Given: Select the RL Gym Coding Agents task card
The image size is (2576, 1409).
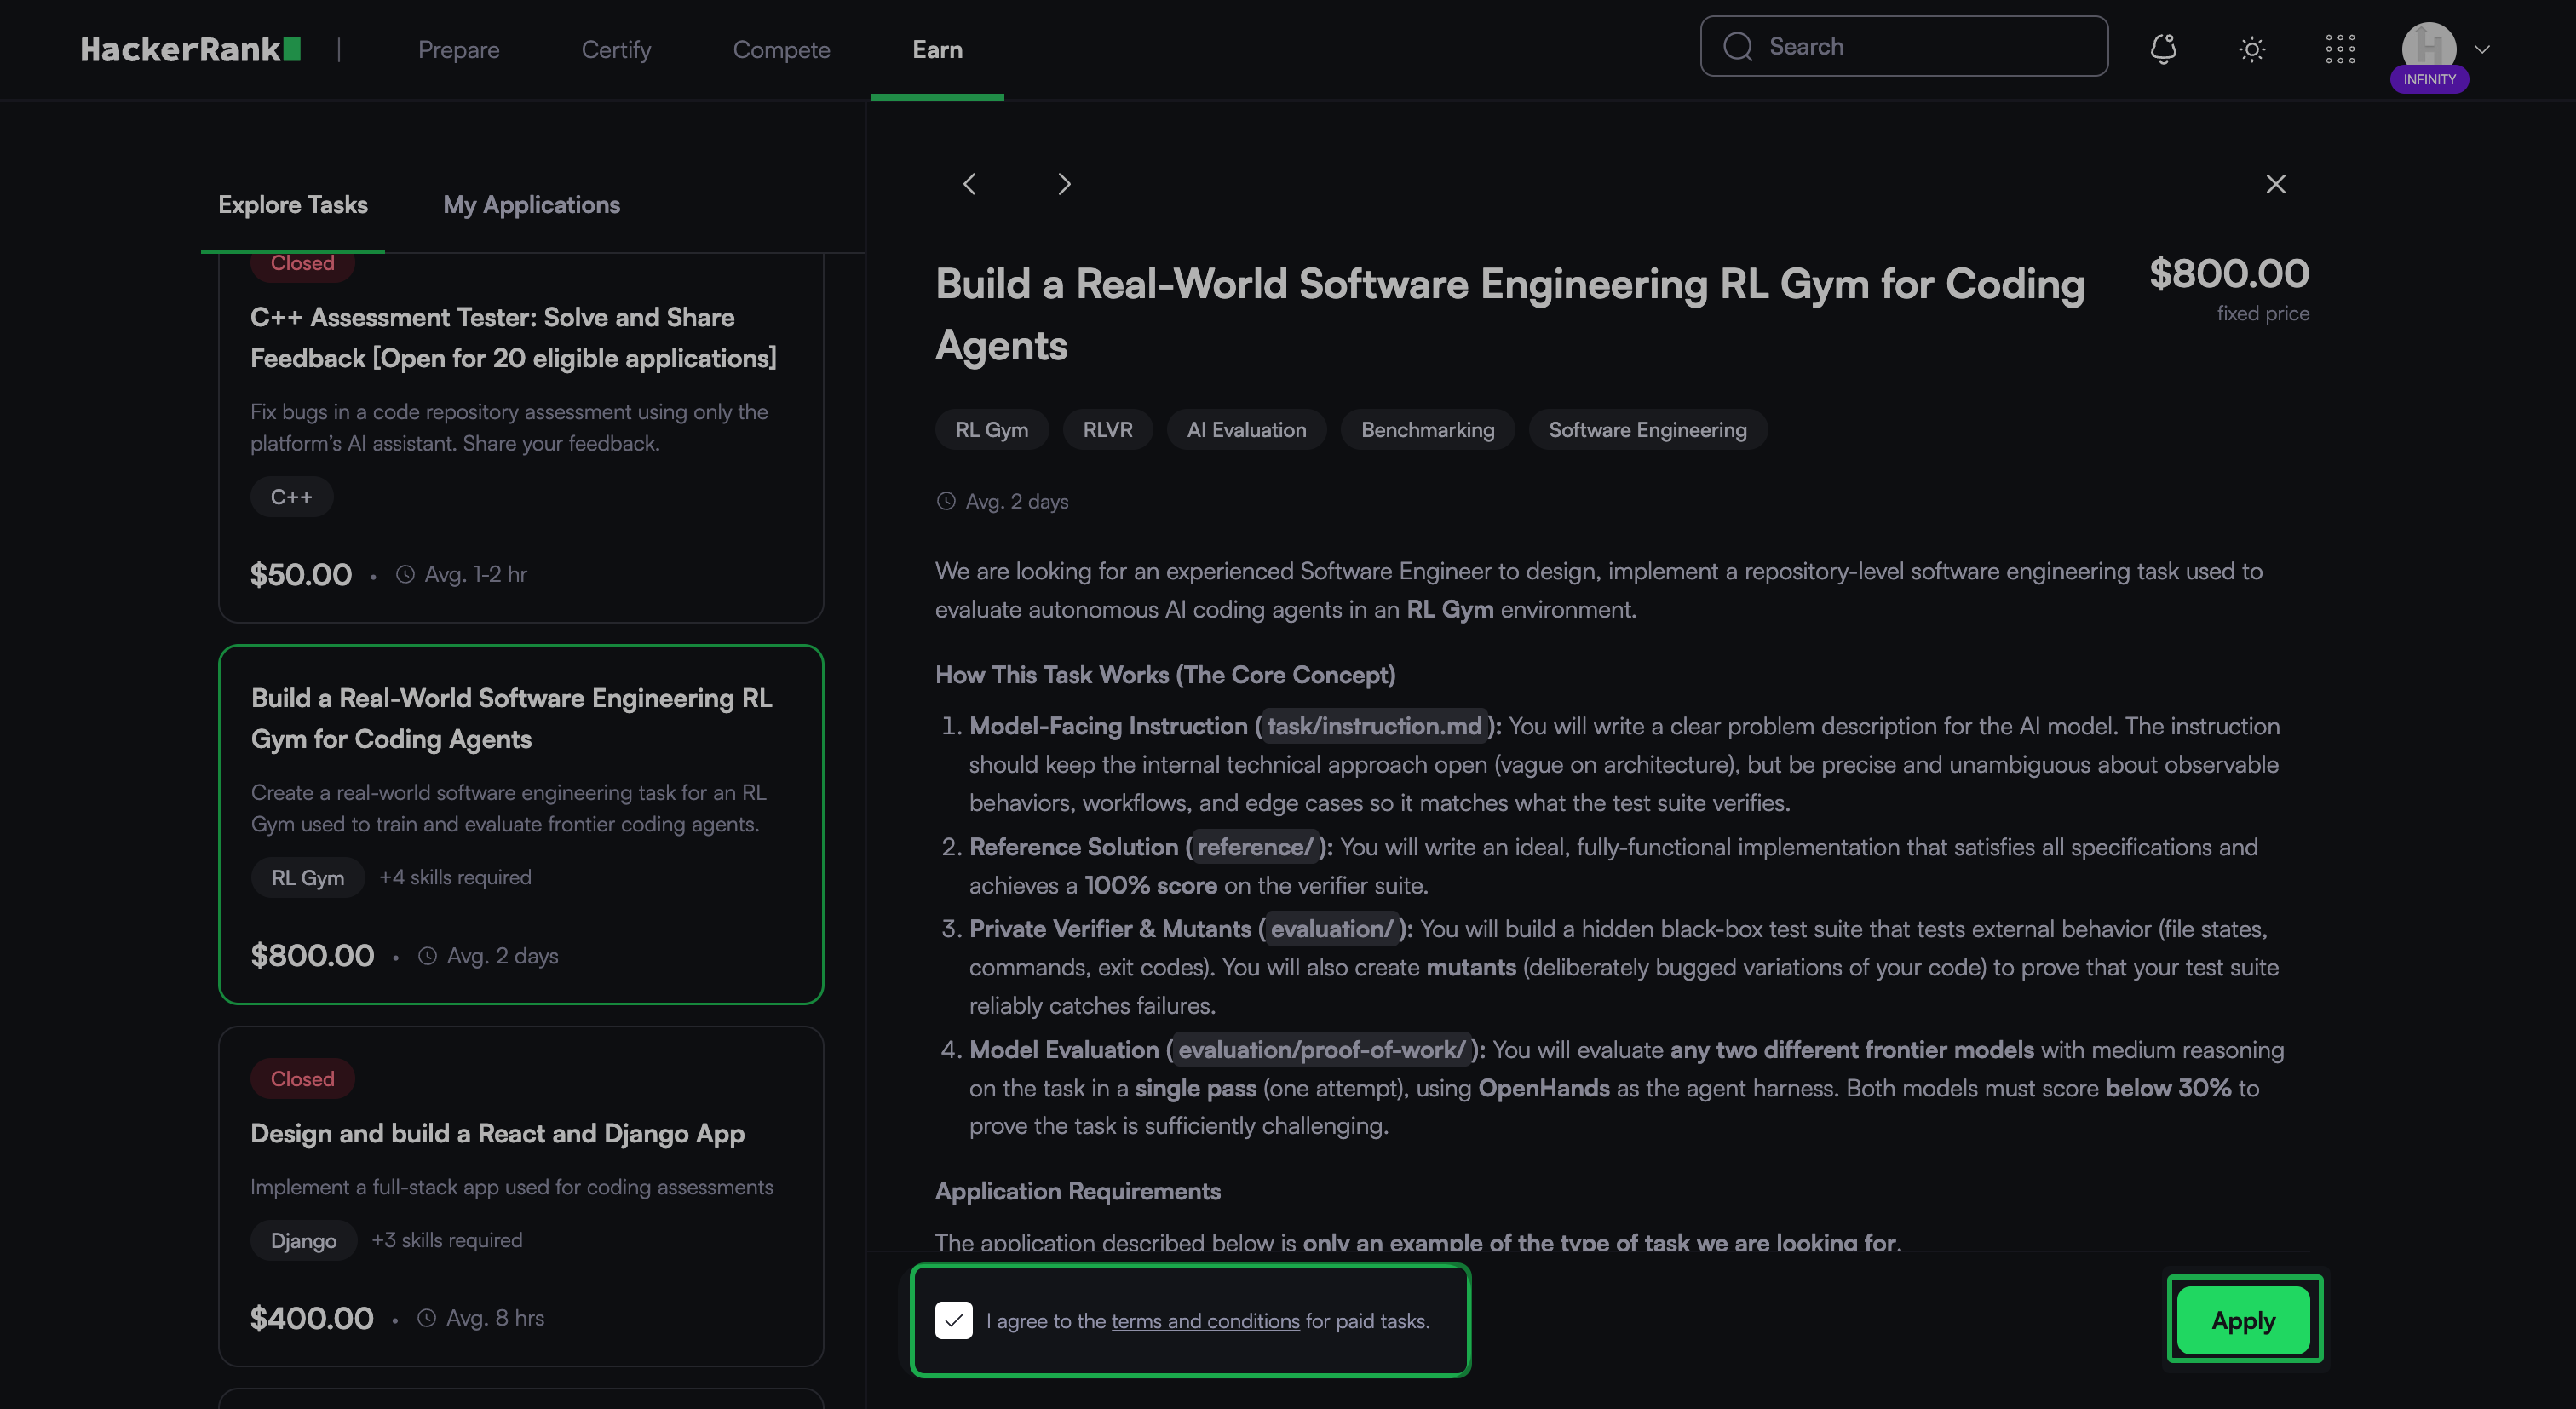Looking at the screenshot, I should pos(521,824).
